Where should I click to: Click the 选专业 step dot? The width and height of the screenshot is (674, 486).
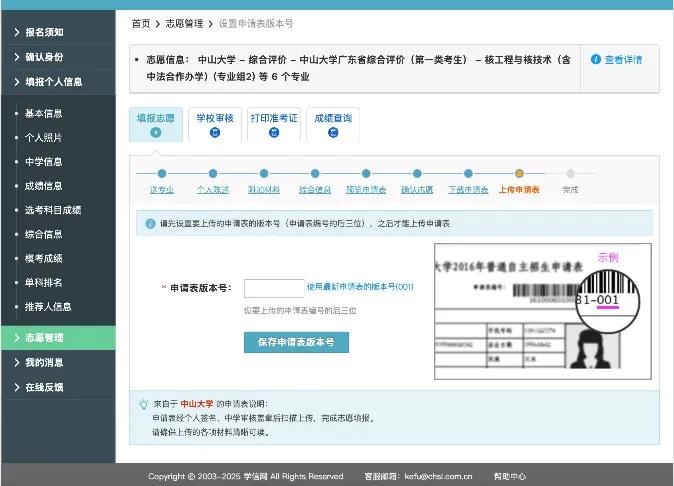162,174
